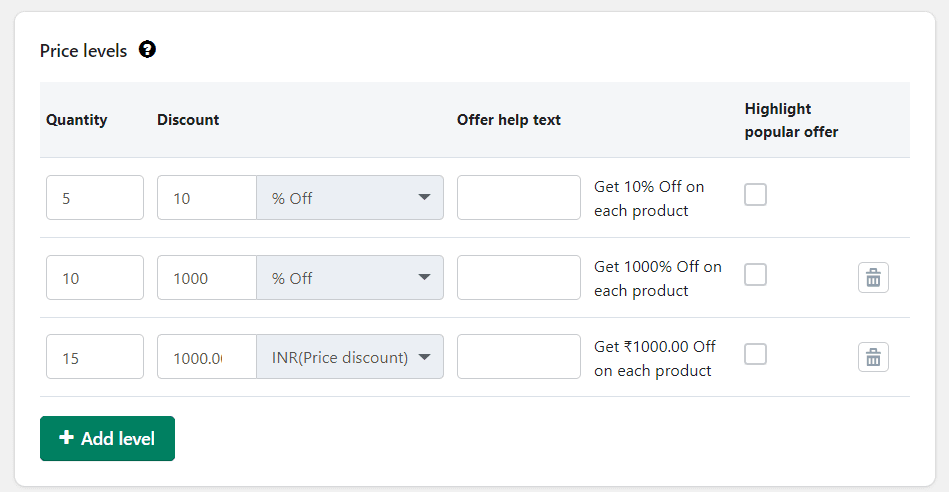The width and height of the screenshot is (949, 492).
Task: Click the offer help text field for first level
Action: (519, 198)
